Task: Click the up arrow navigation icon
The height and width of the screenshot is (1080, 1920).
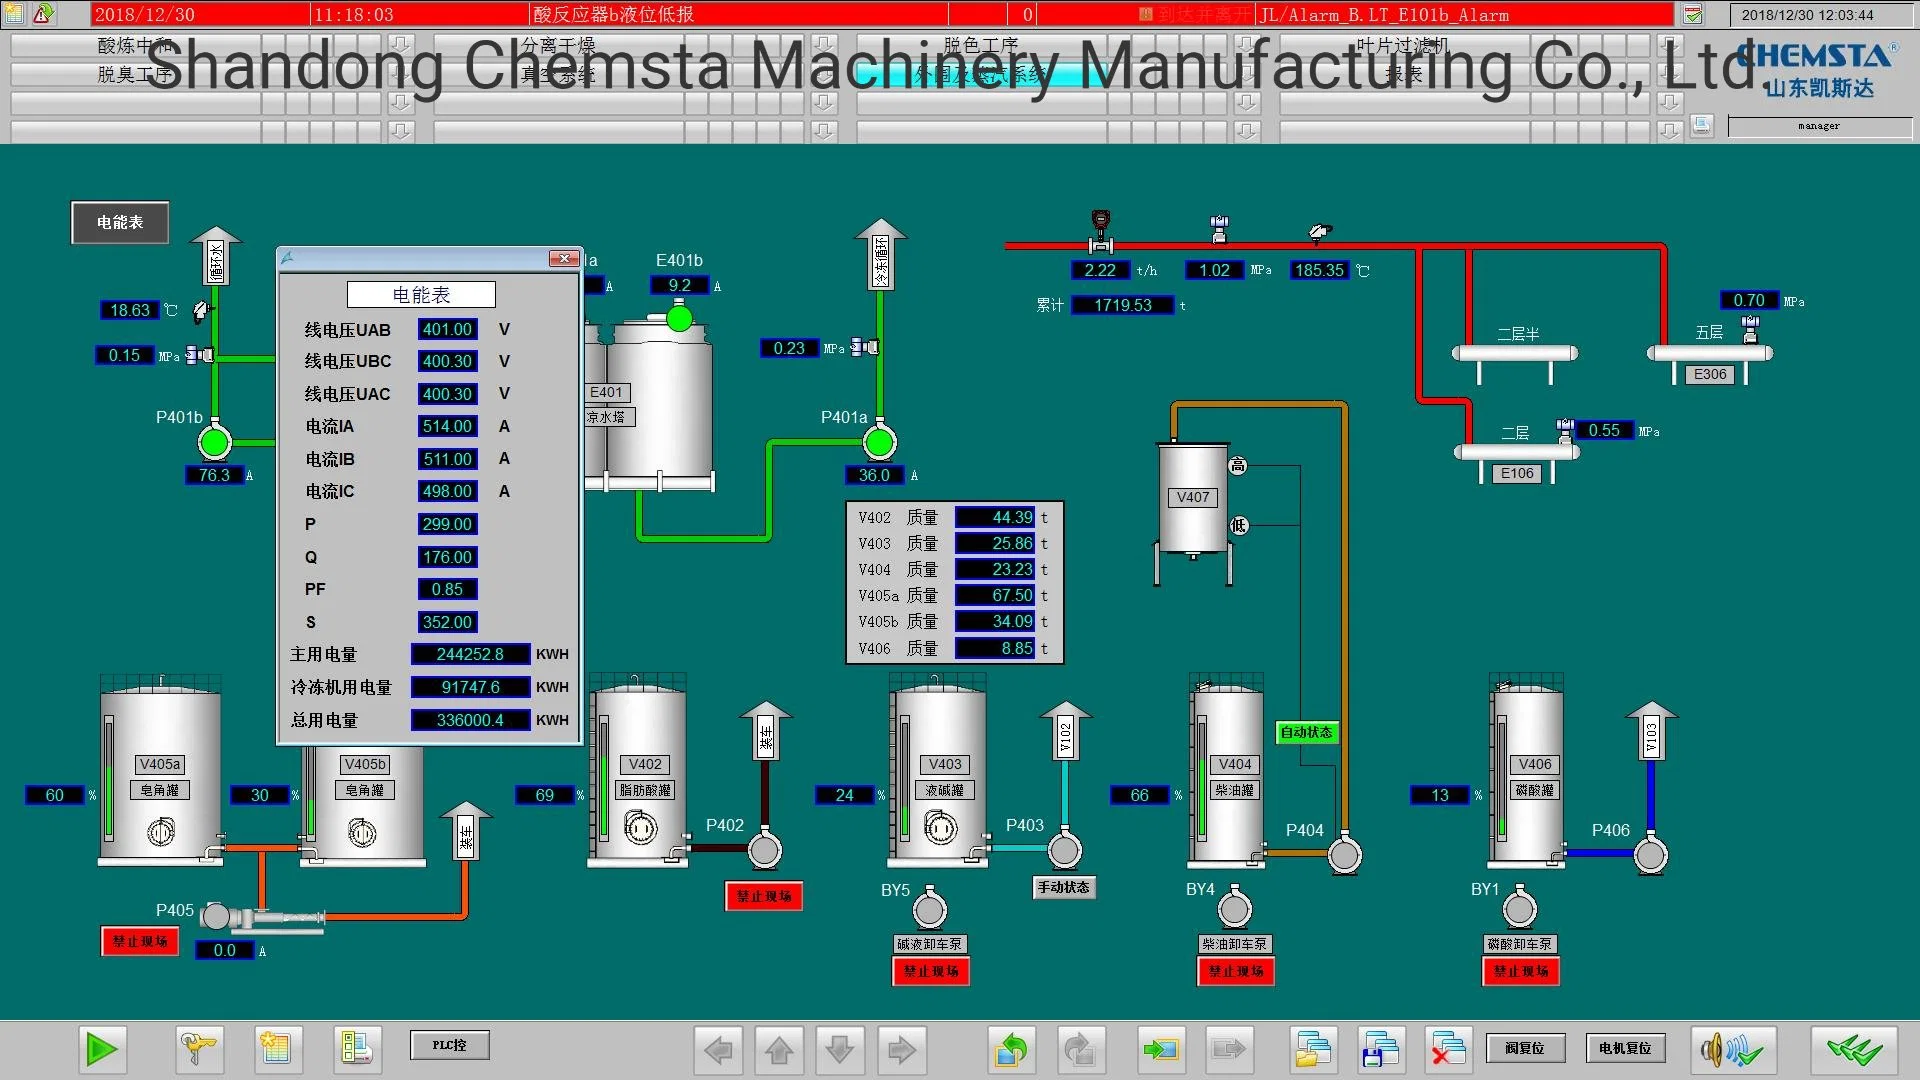Action: point(780,1049)
